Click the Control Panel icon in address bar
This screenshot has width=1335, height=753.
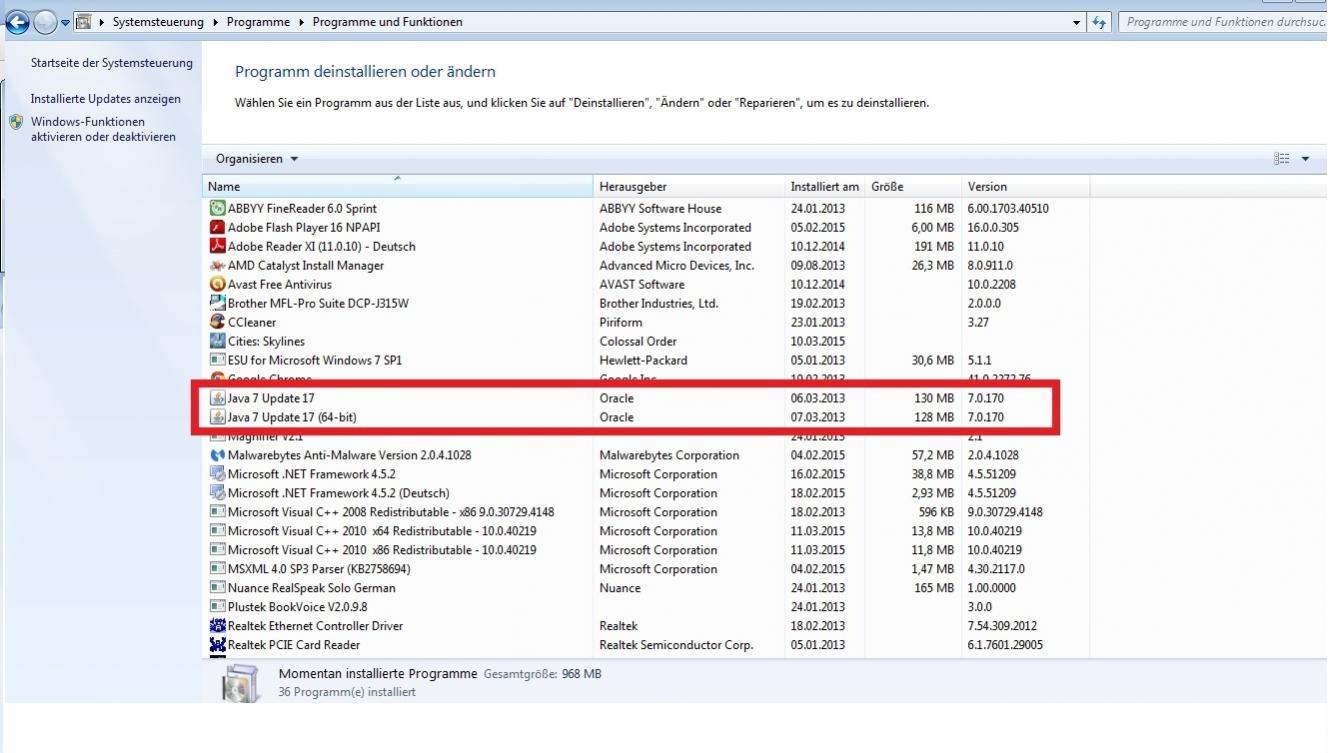[84, 21]
